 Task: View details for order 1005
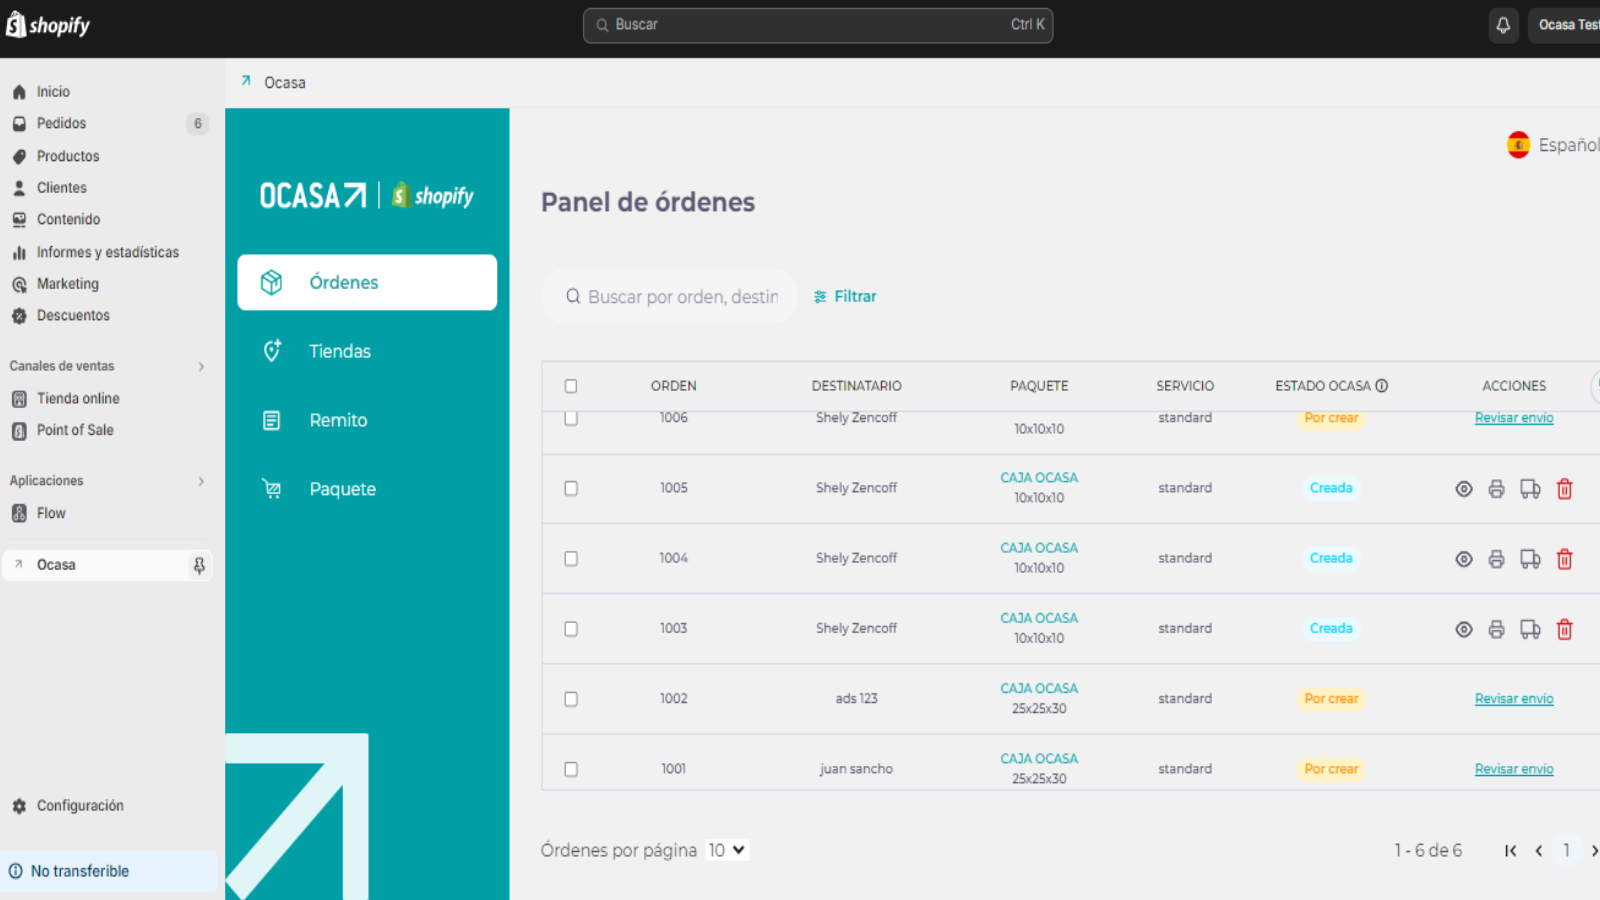(1464, 489)
